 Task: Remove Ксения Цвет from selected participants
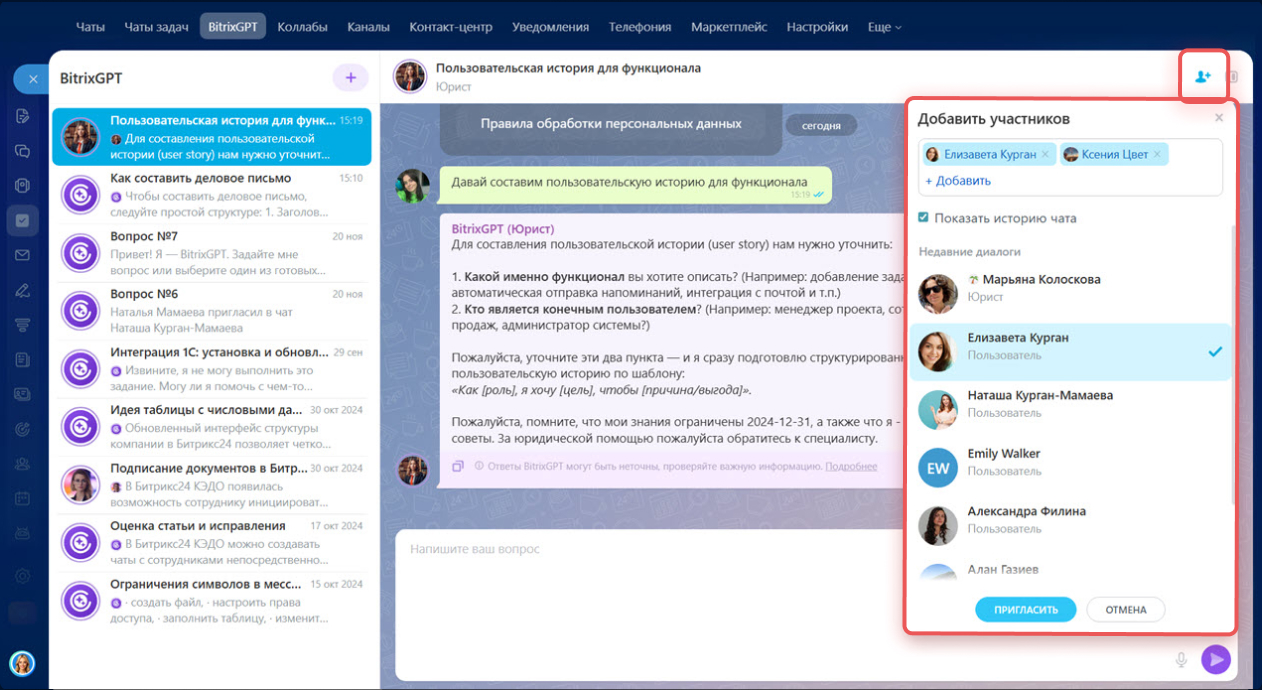(x=1157, y=155)
